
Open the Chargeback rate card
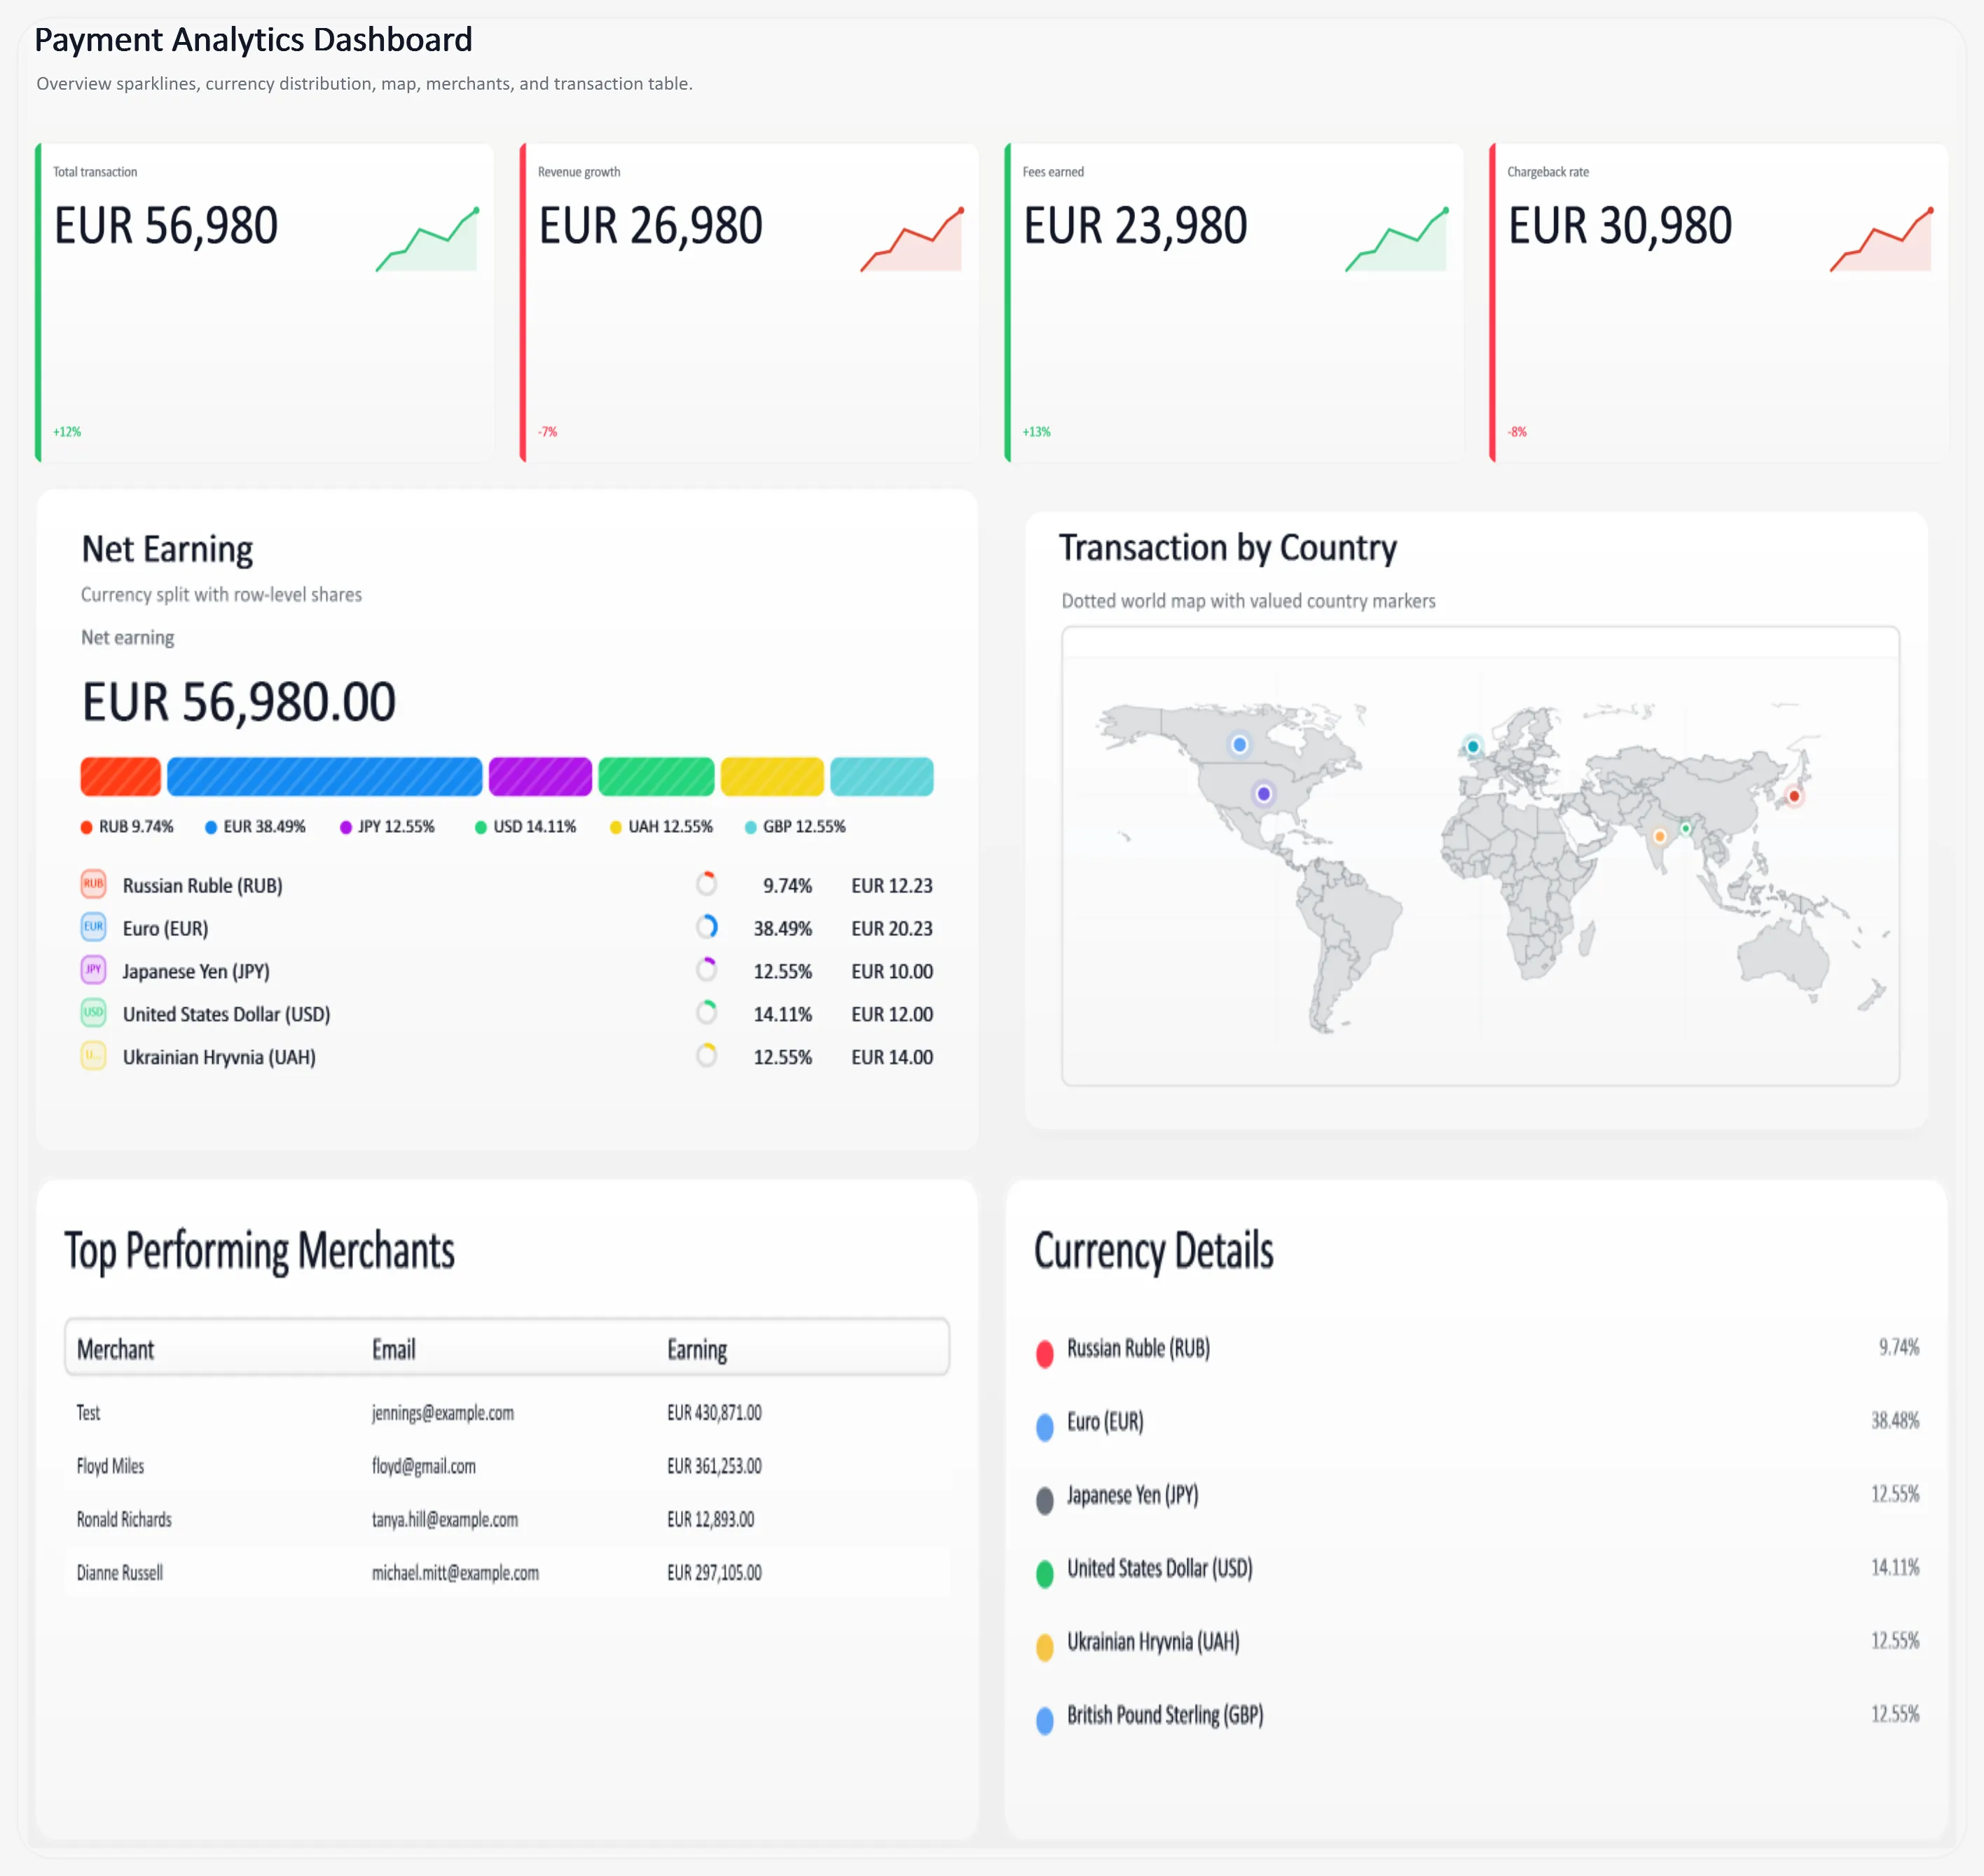[x=1719, y=302]
